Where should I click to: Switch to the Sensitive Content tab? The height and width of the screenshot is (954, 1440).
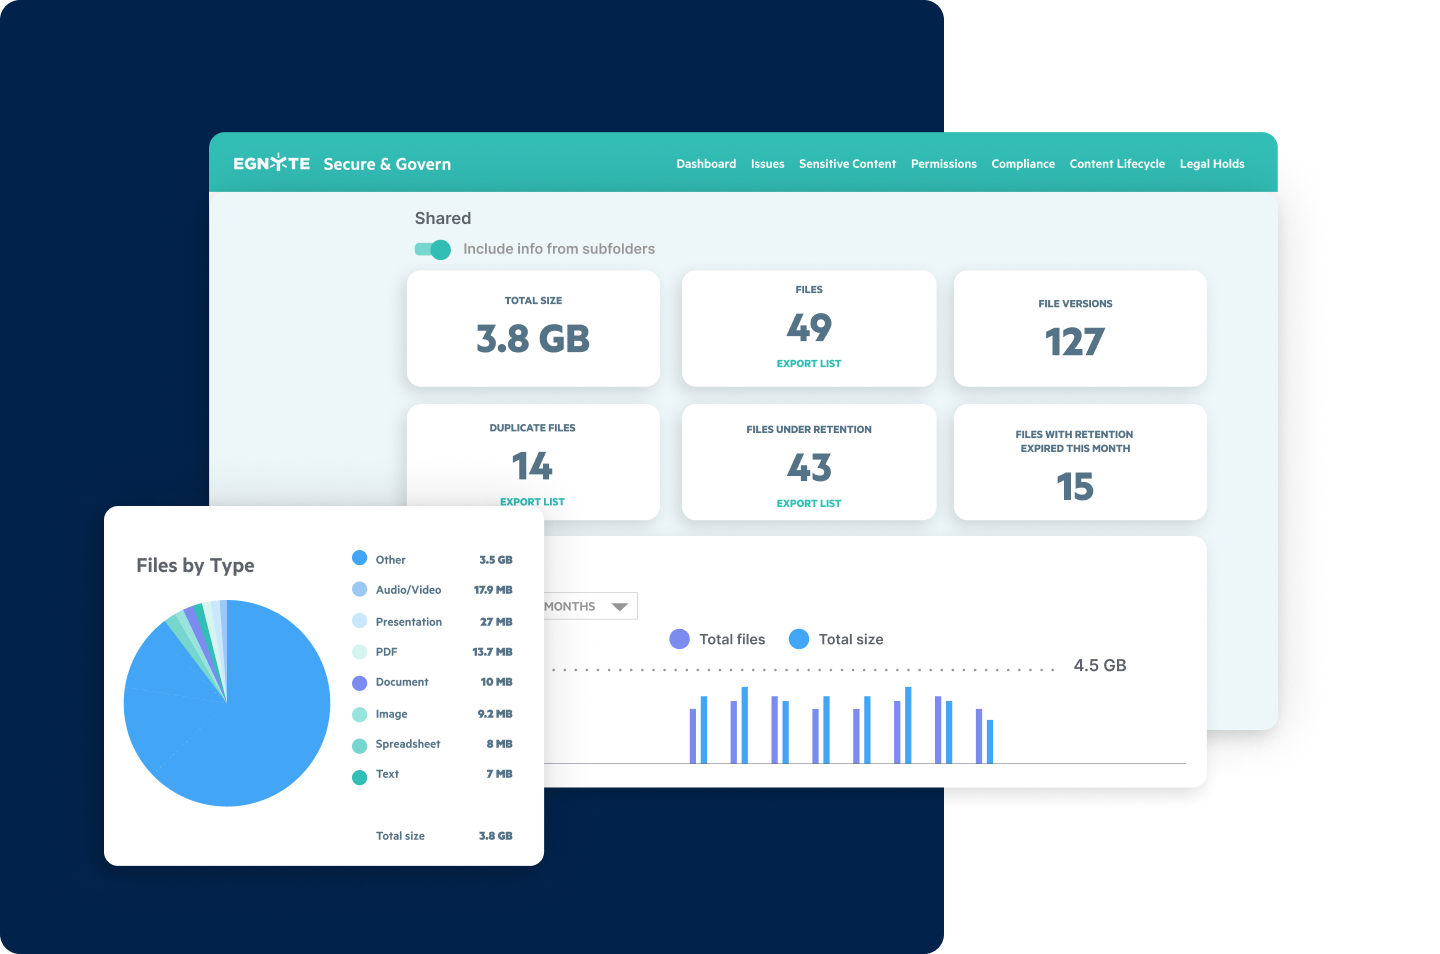pos(847,163)
